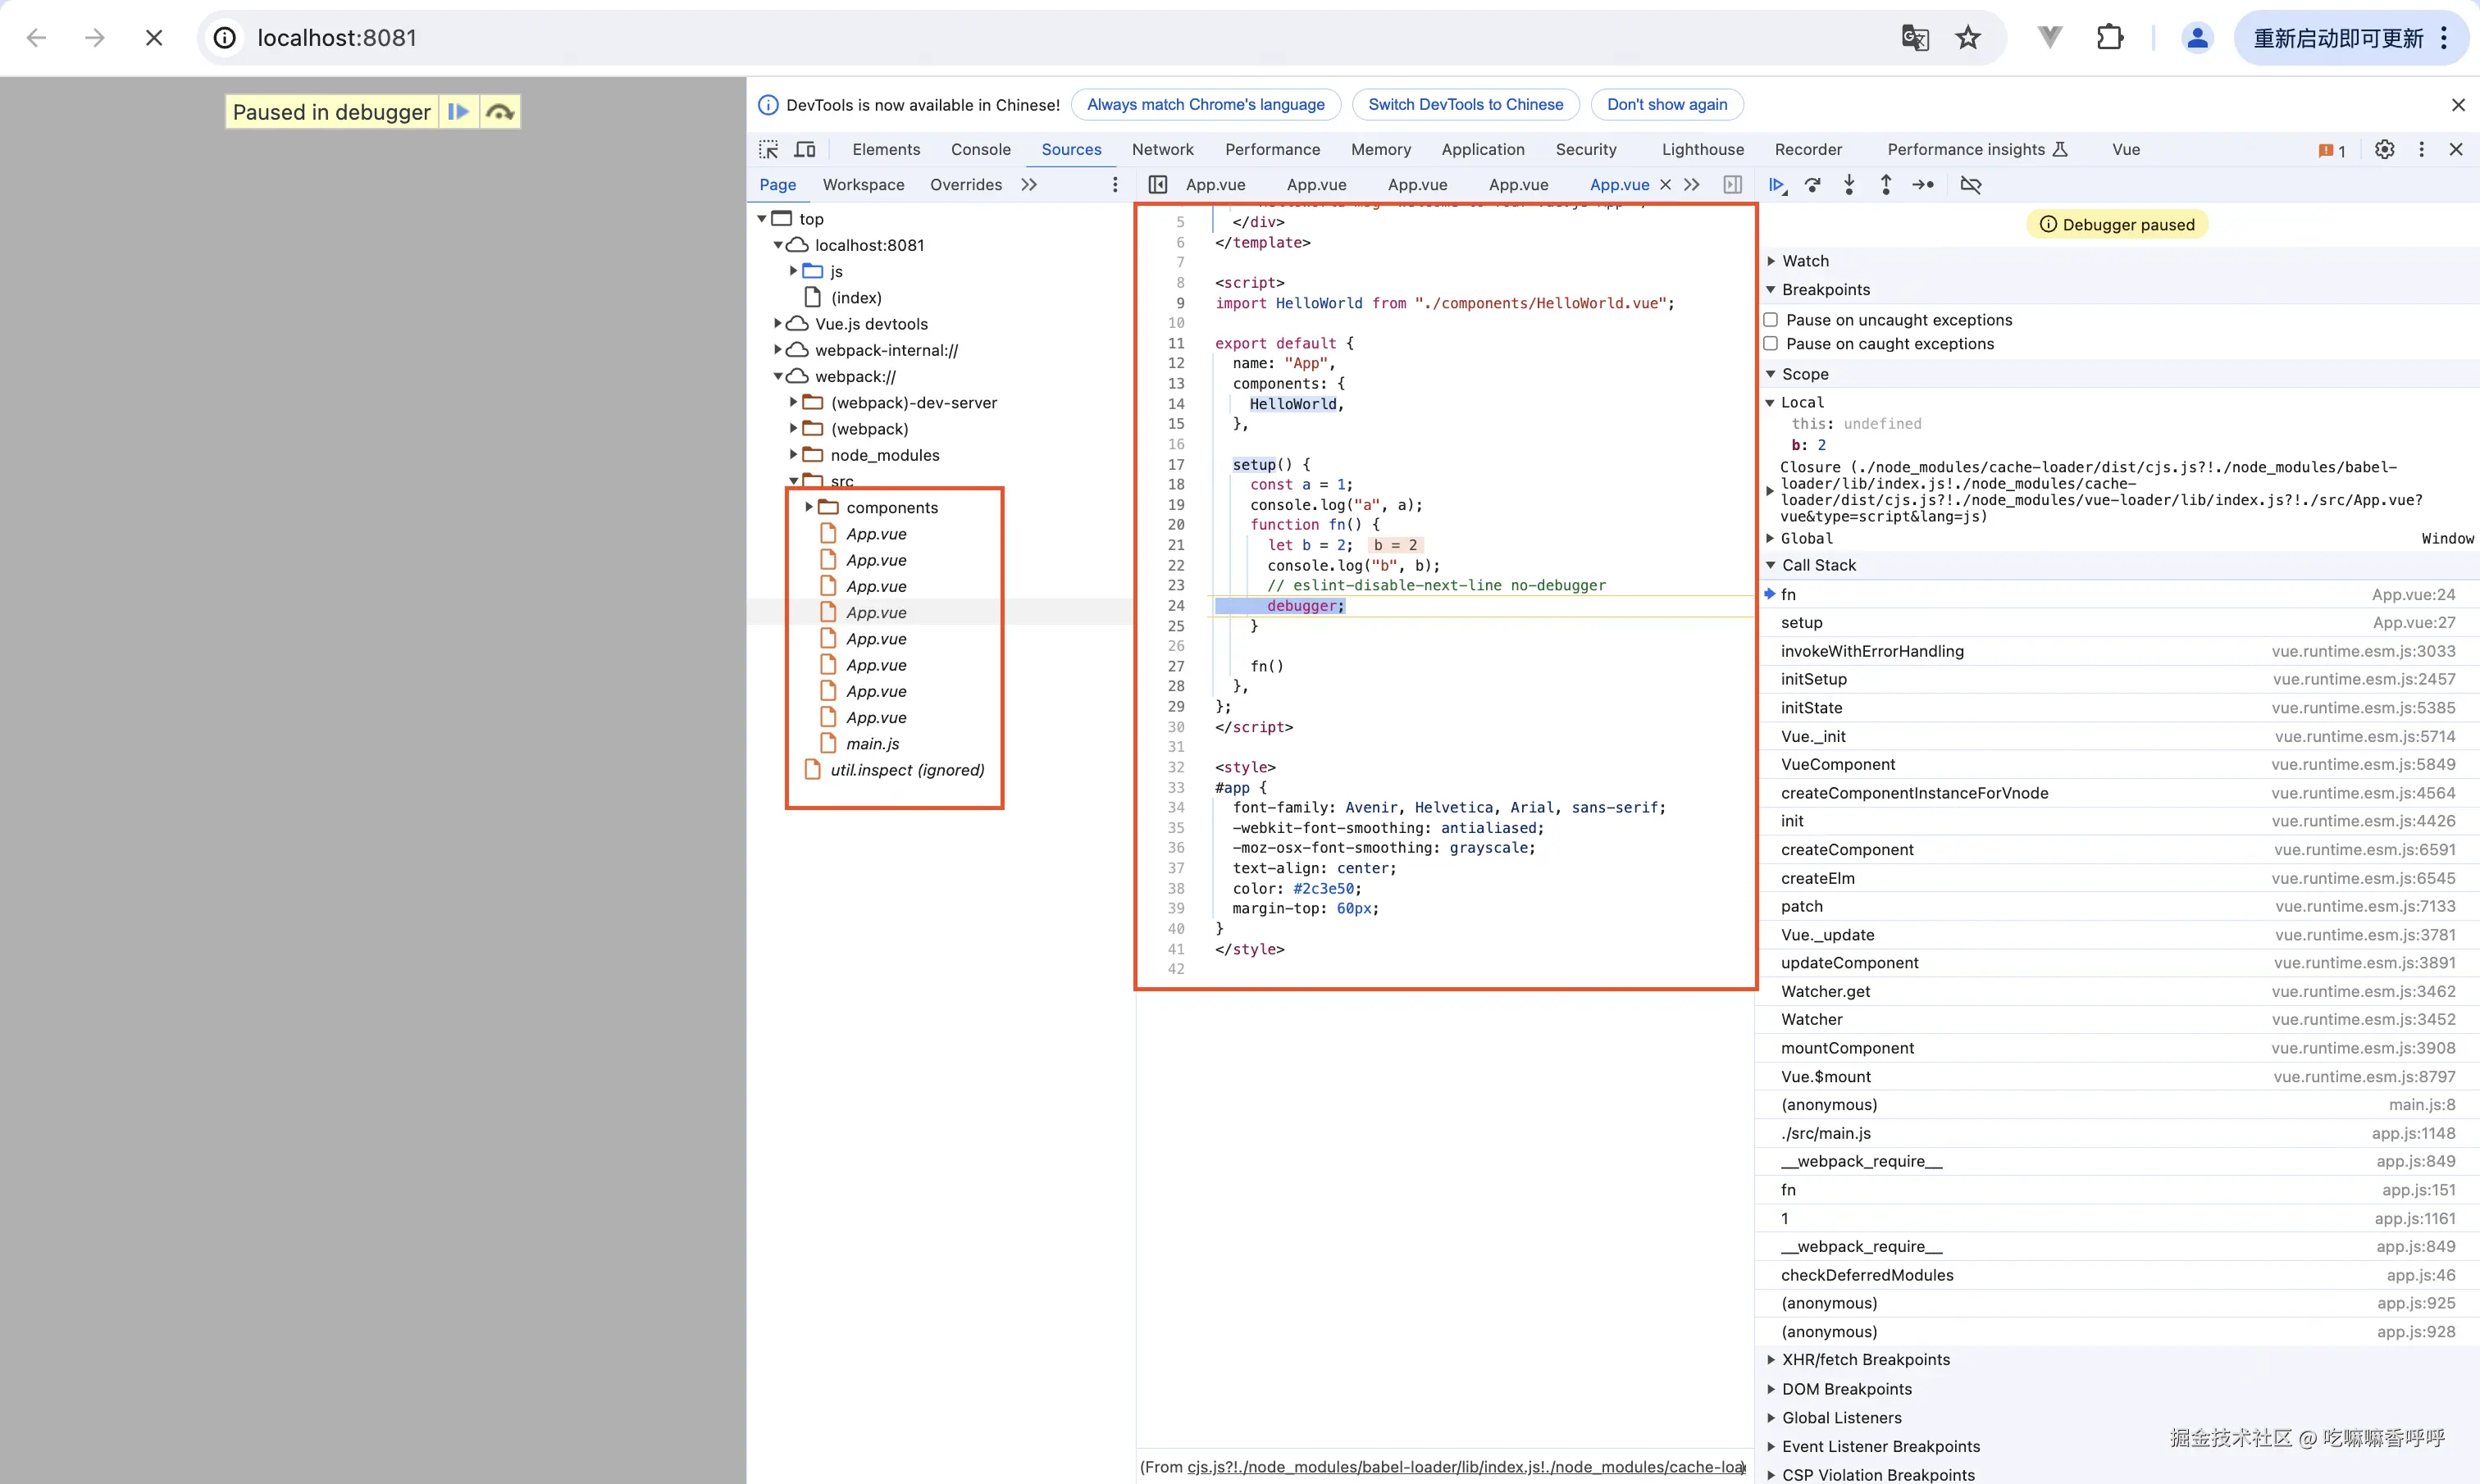Open the Console tab
The width and height of the screenshot is (2480, 1484).
coord(980,149)
